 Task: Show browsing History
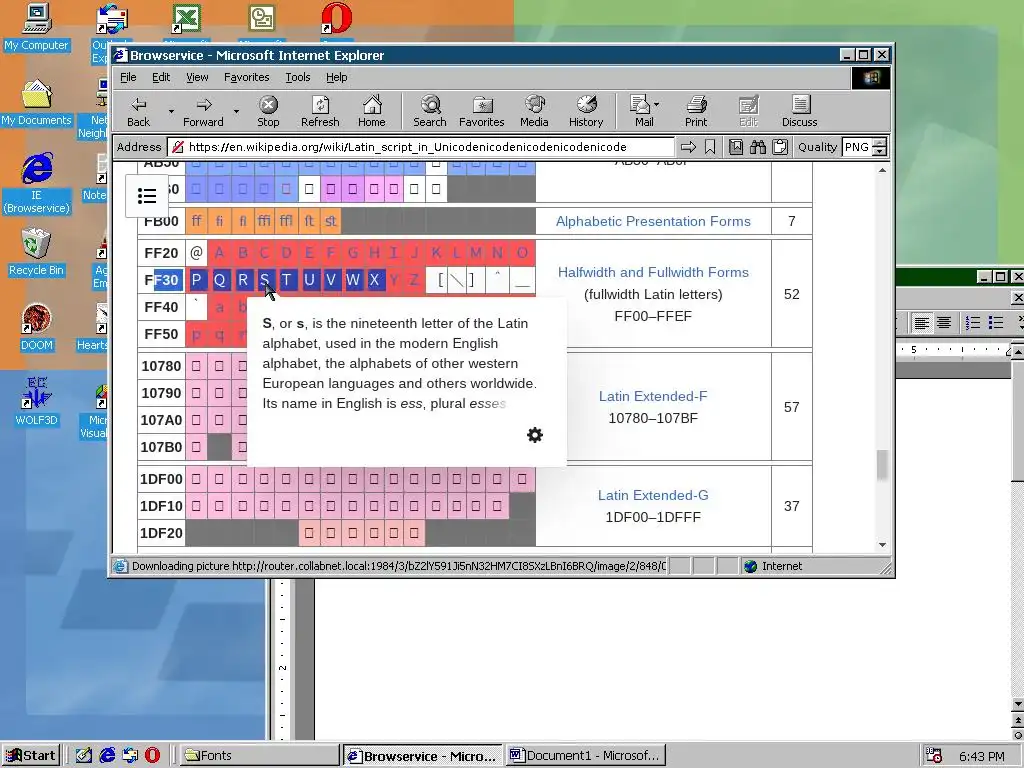click(x=586, y=112)
